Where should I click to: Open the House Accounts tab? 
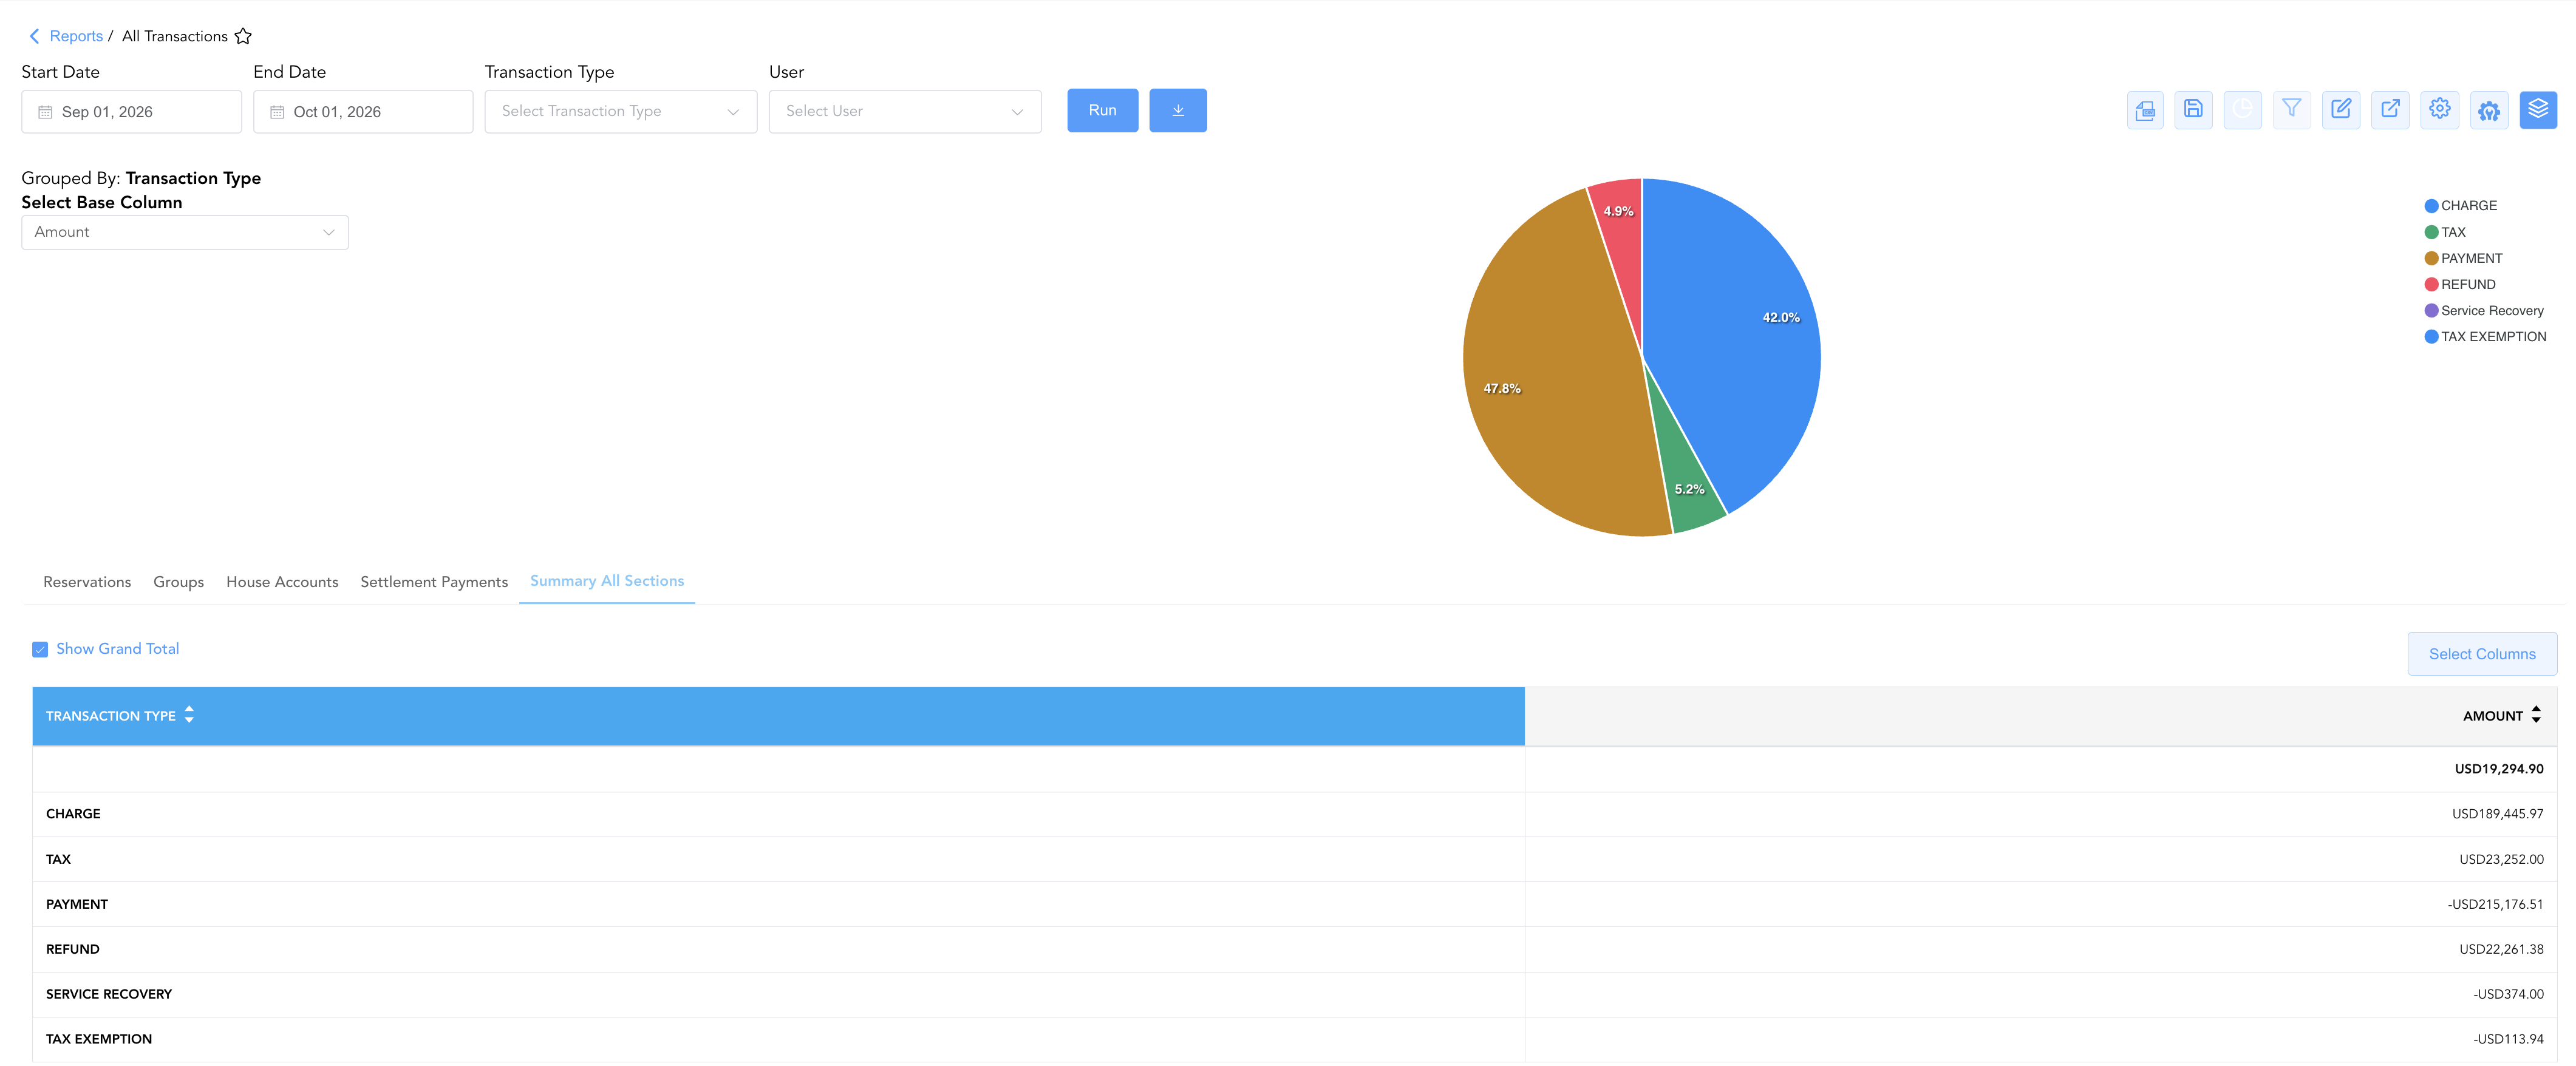282,582
